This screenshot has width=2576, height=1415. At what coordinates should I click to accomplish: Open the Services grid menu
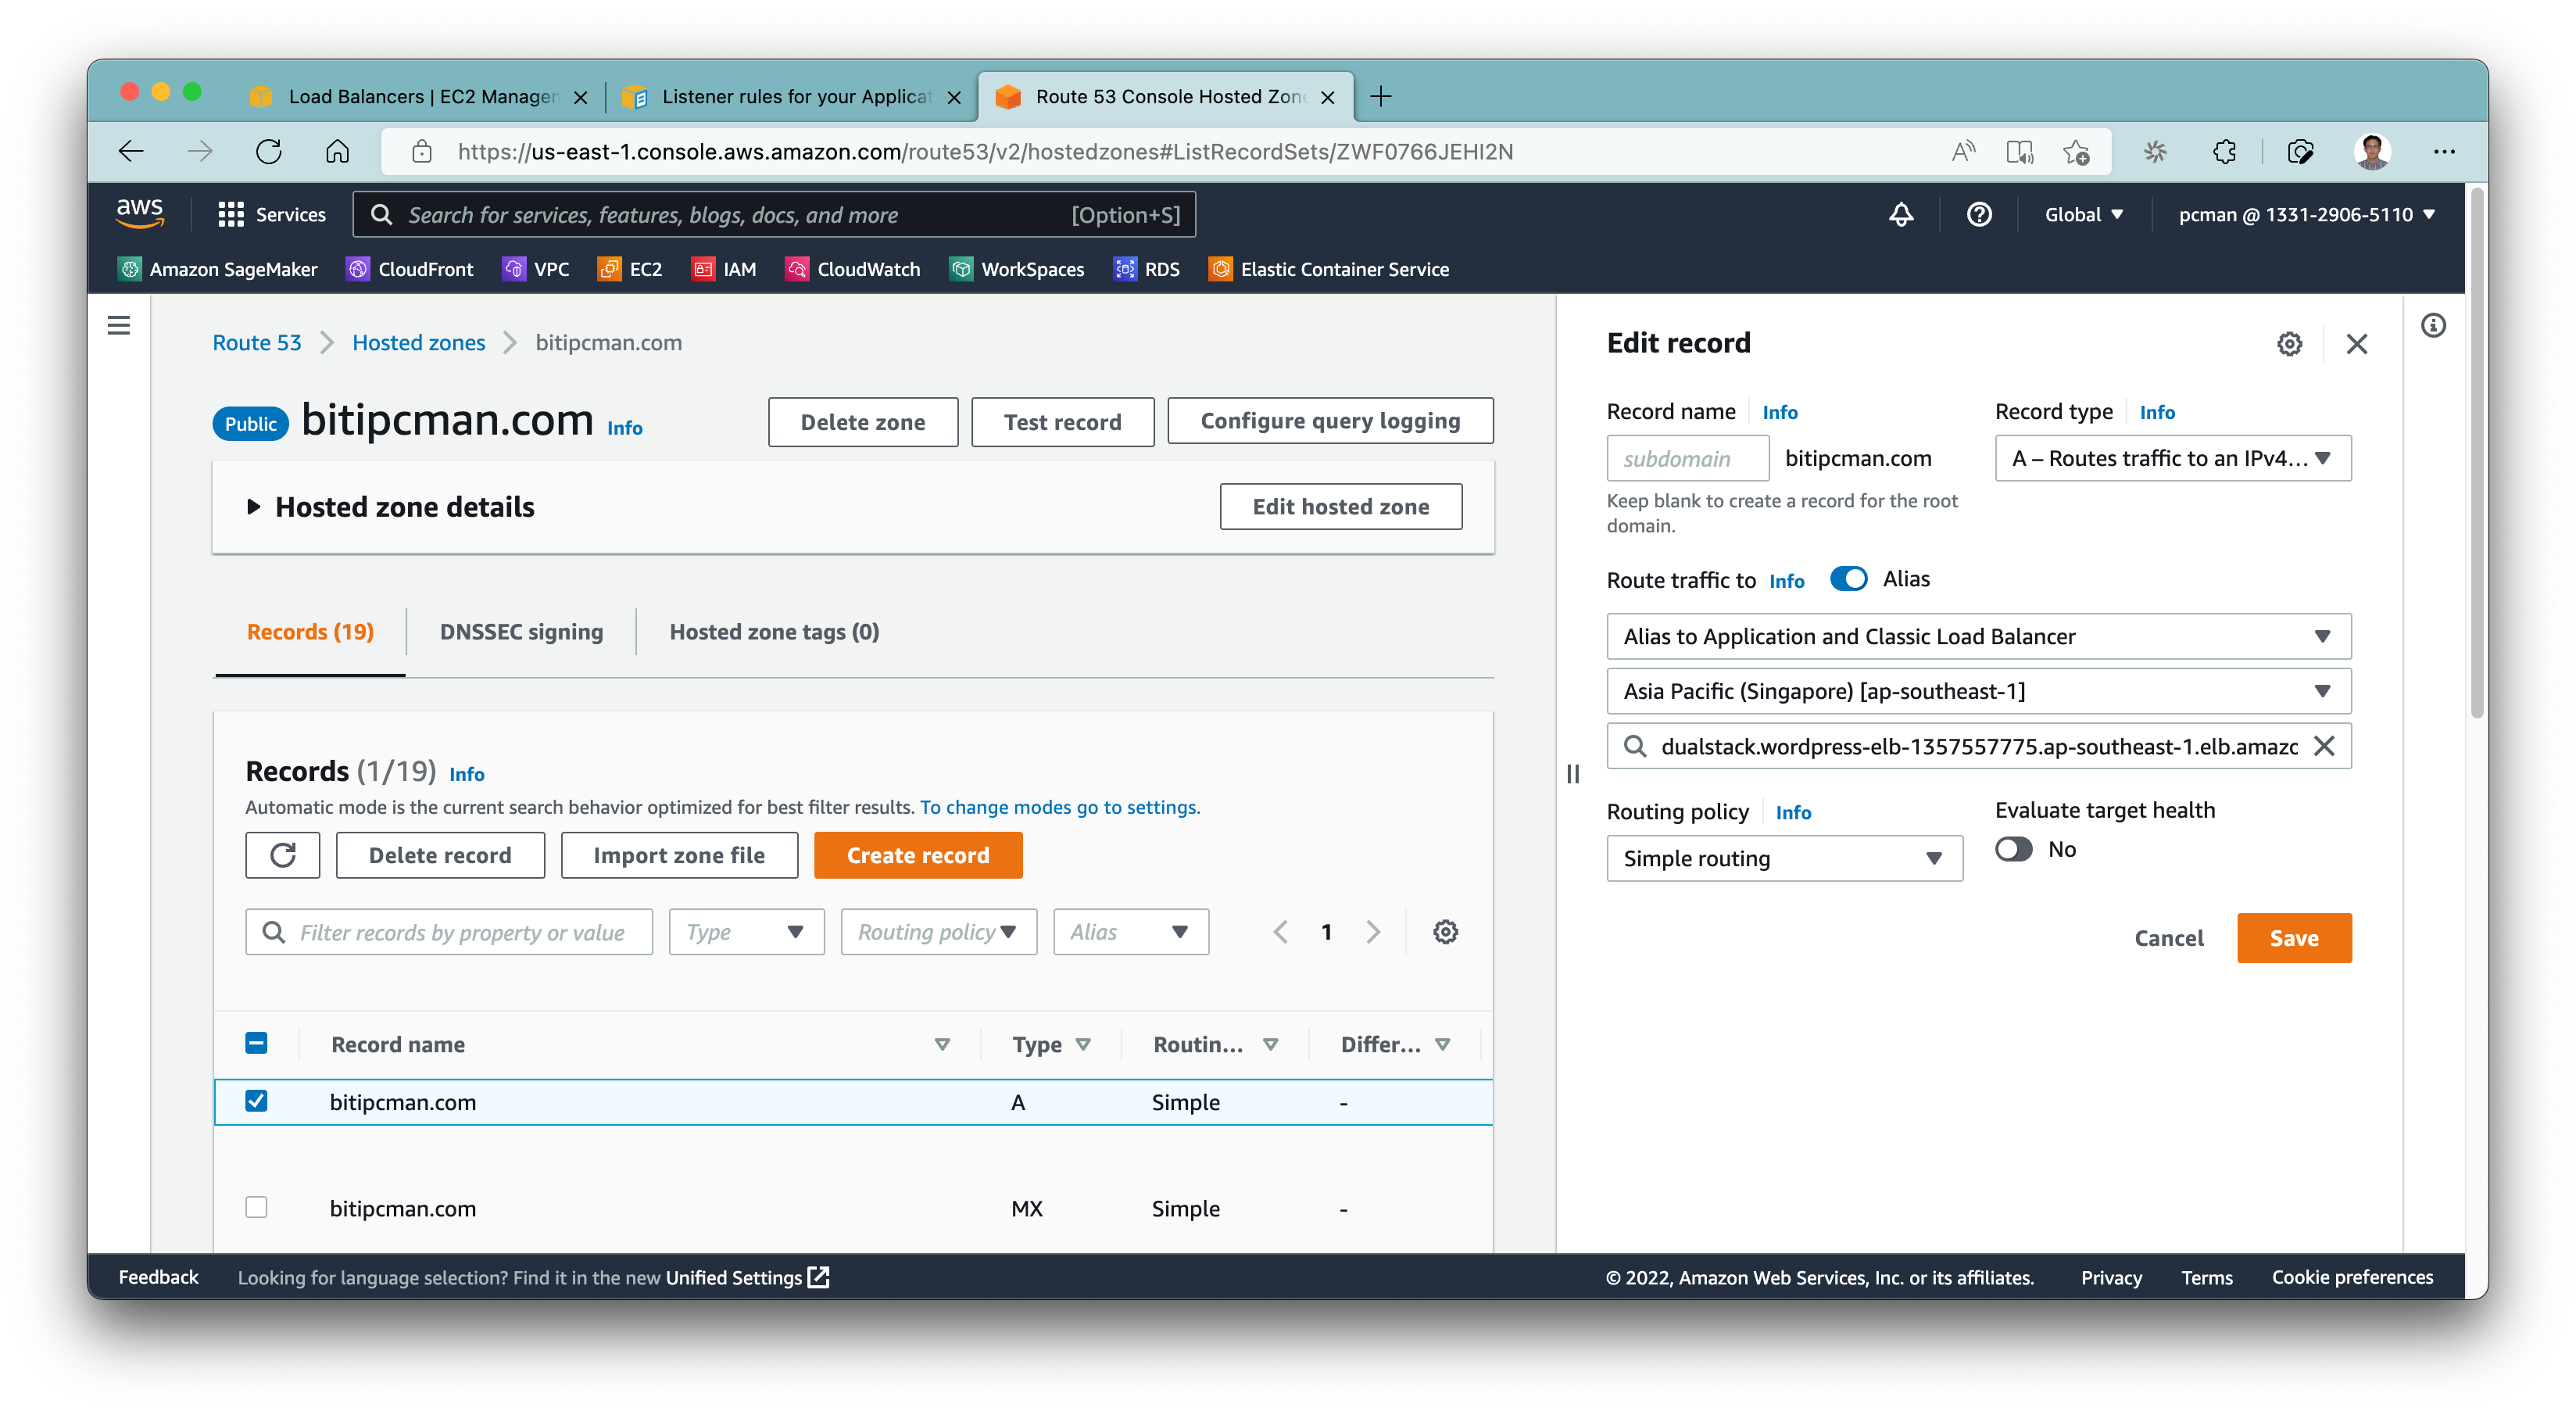[x=271, y=214]
